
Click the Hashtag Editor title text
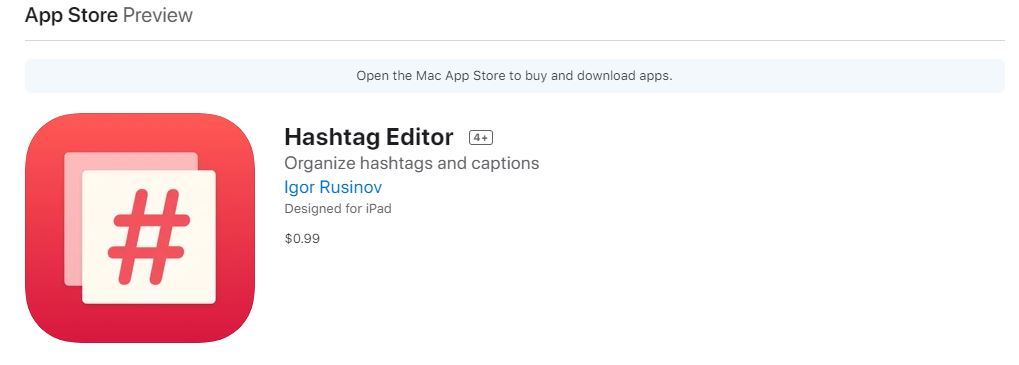tap(368, 137)
